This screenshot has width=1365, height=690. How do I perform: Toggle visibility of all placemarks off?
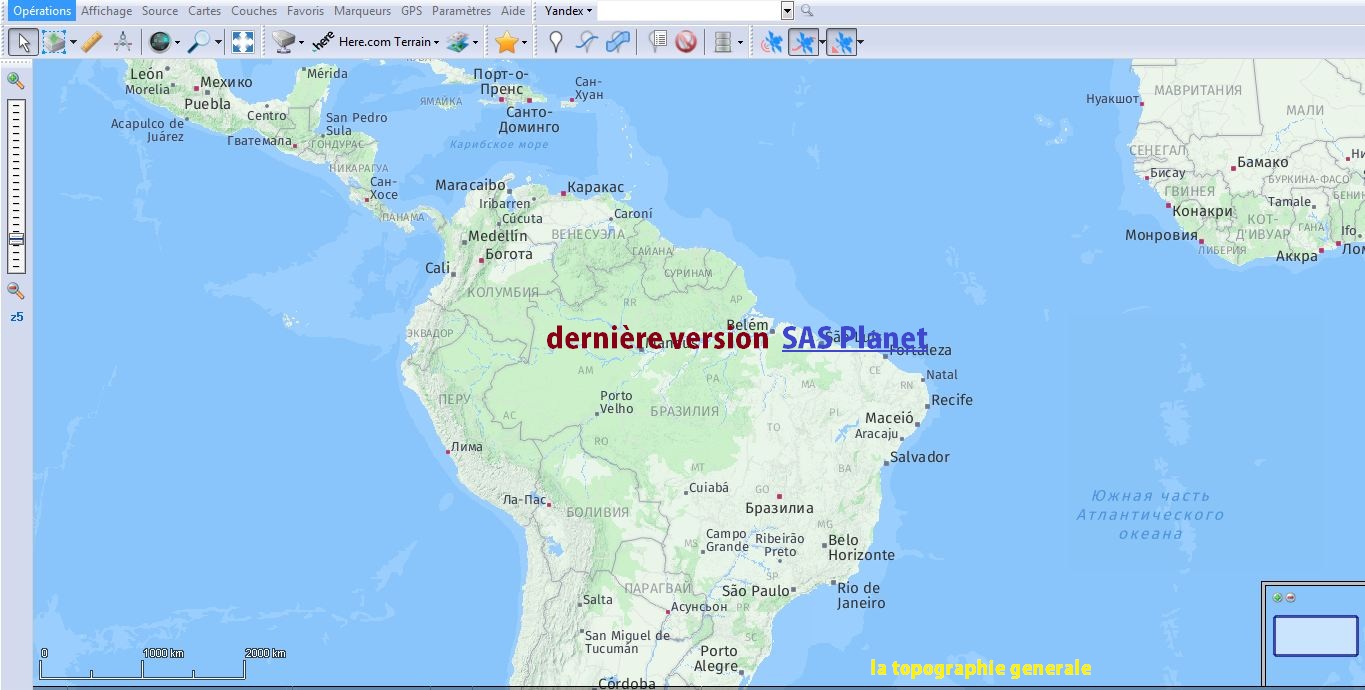pyautogui.click(x=688, y=41)
